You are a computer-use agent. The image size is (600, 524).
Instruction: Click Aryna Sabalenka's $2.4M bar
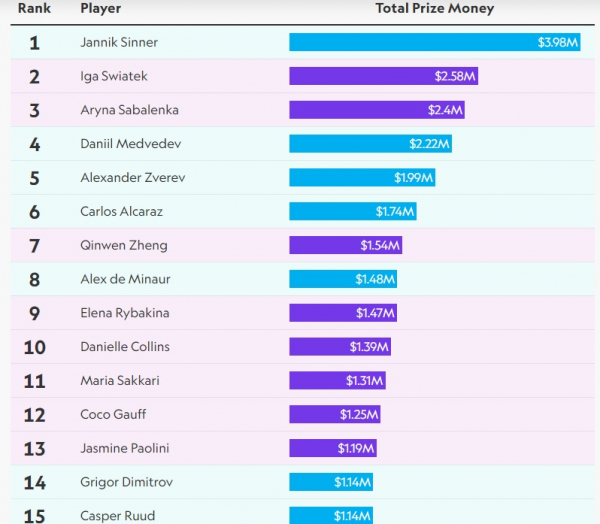[377, 110]
